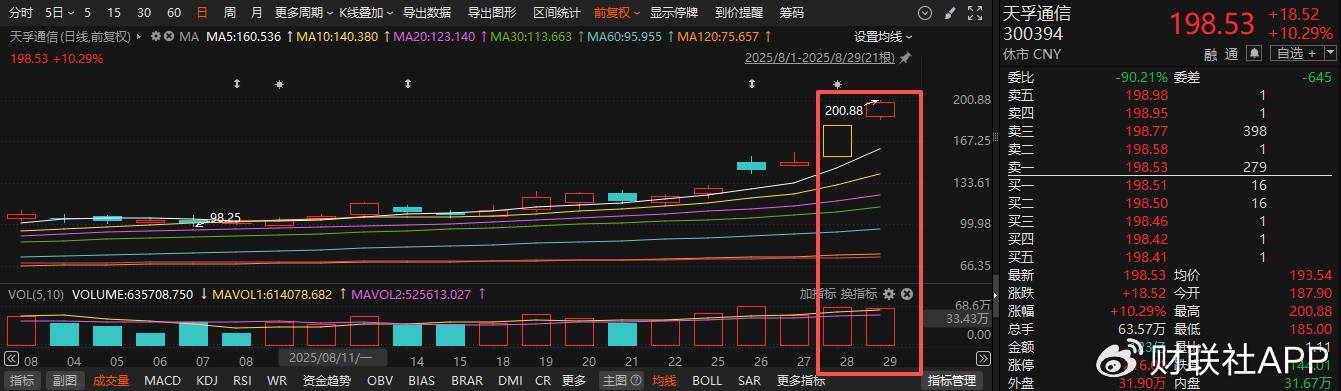1341x391 pixels.
Task: Select the 指标 bottom tab
Action: point(22,381)
